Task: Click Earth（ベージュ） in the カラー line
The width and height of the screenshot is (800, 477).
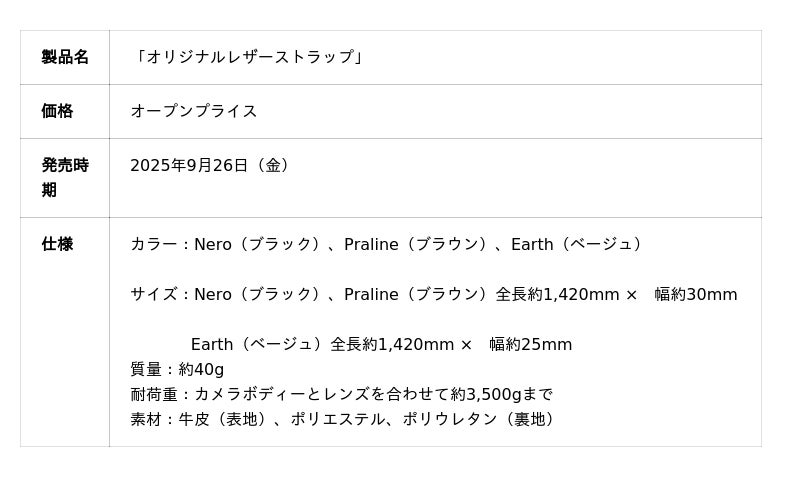Action: pyautogui.click(x=579, y=244)
